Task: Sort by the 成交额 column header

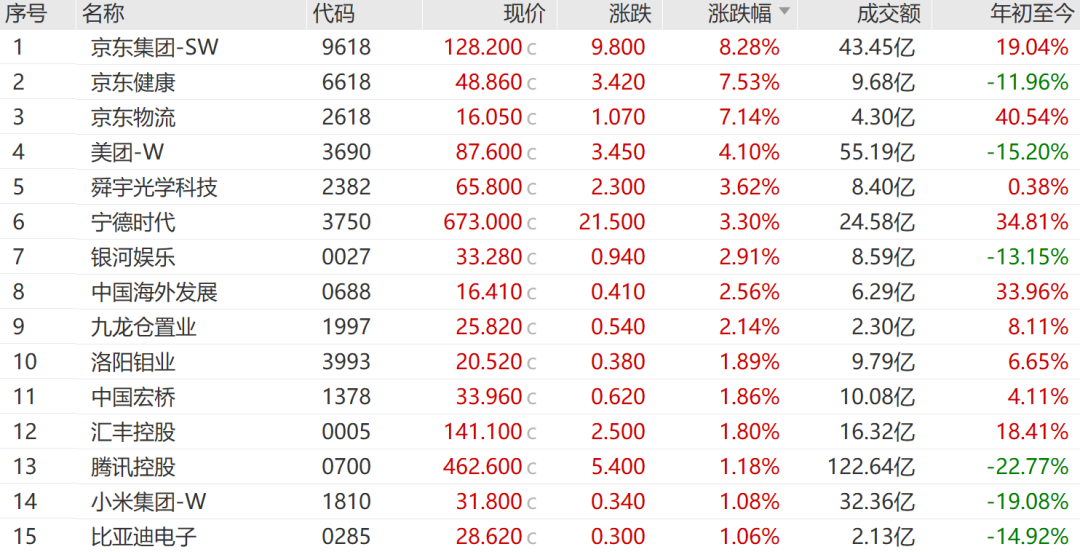Action: [x=889, y=13]
